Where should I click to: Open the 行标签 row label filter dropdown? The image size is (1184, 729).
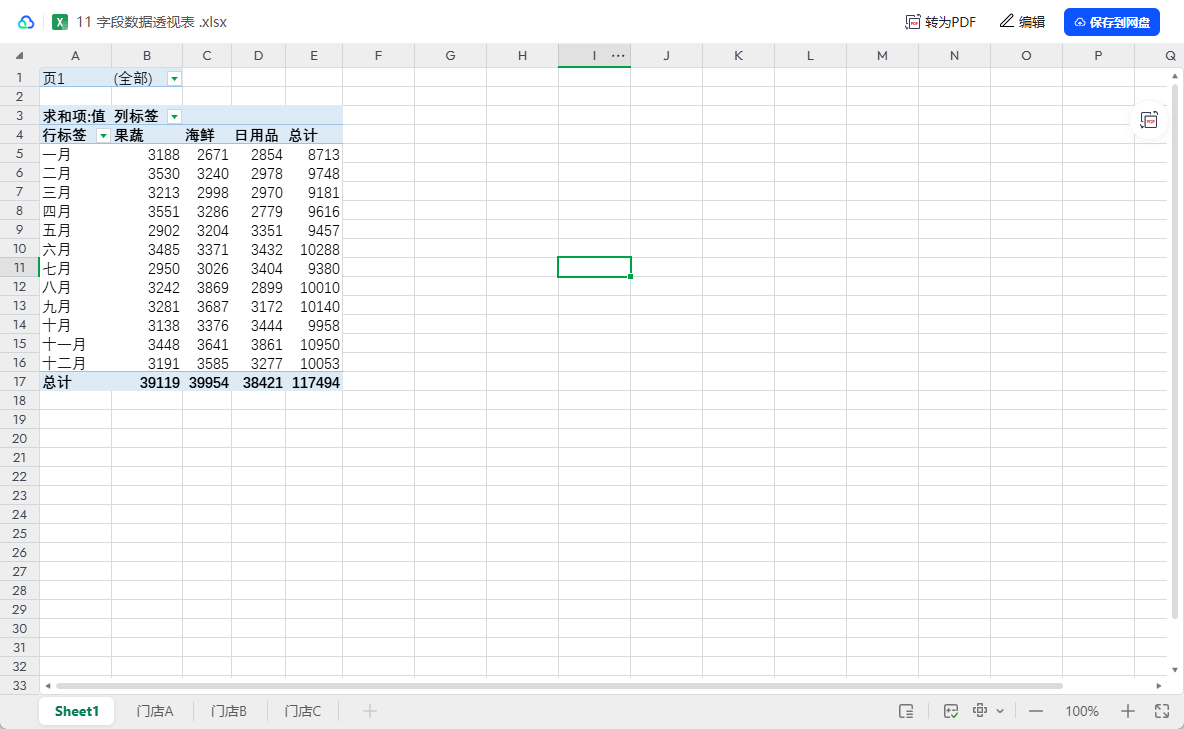click(x=103, y=134)
